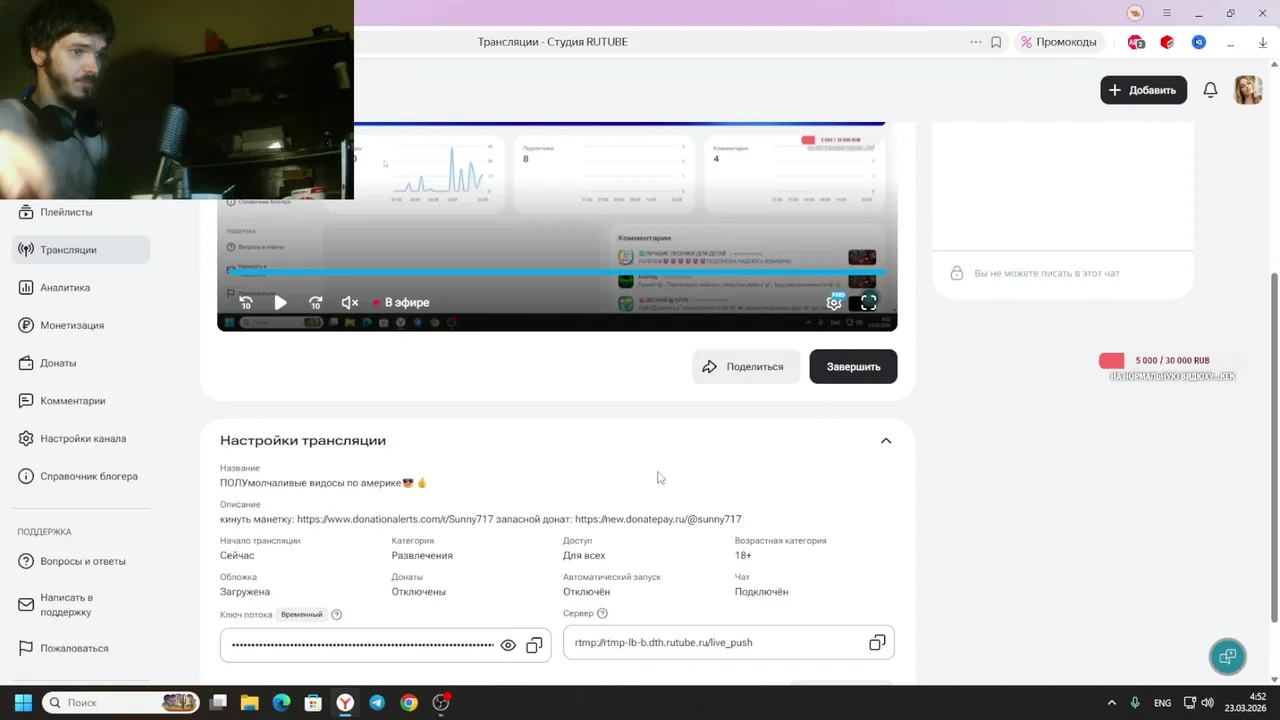Open the Ключ потока help tooltip icon
Screen dimensions: 1280x720
tap(336, 615)
